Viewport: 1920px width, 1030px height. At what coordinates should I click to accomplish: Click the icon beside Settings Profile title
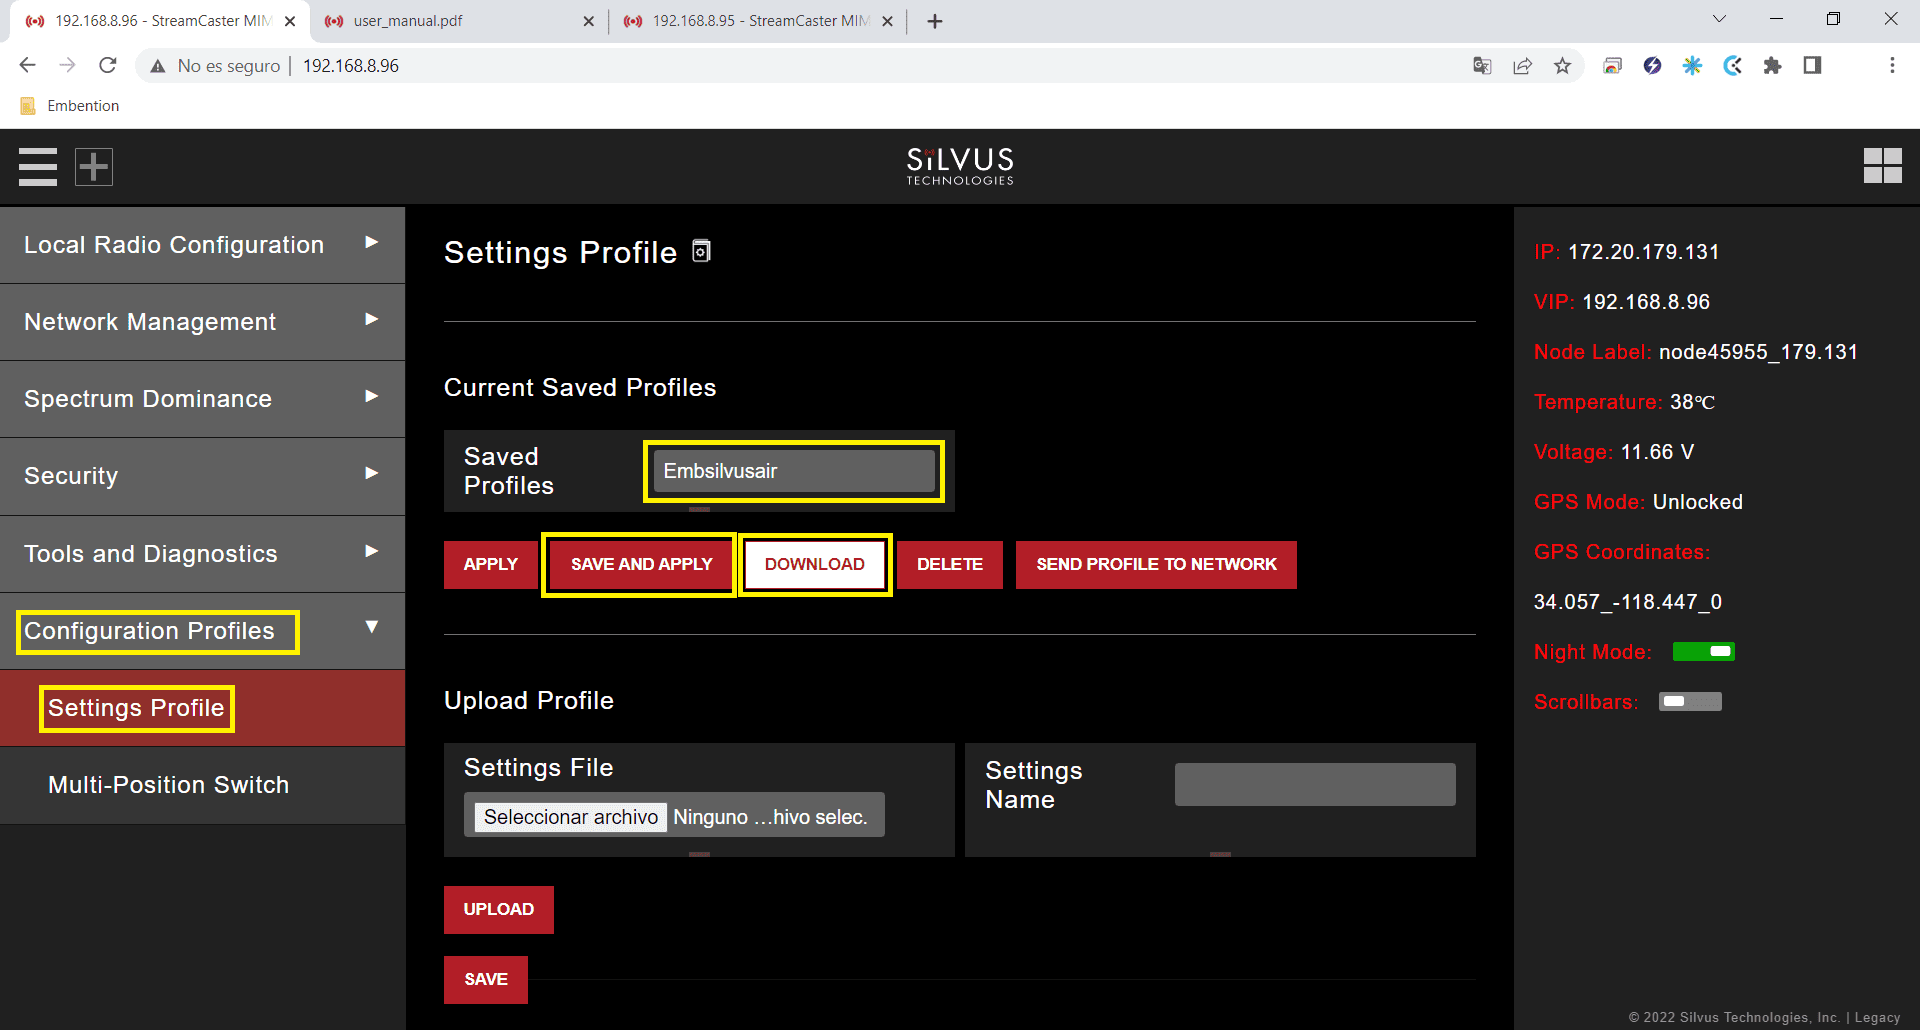[x=702, y=251]
